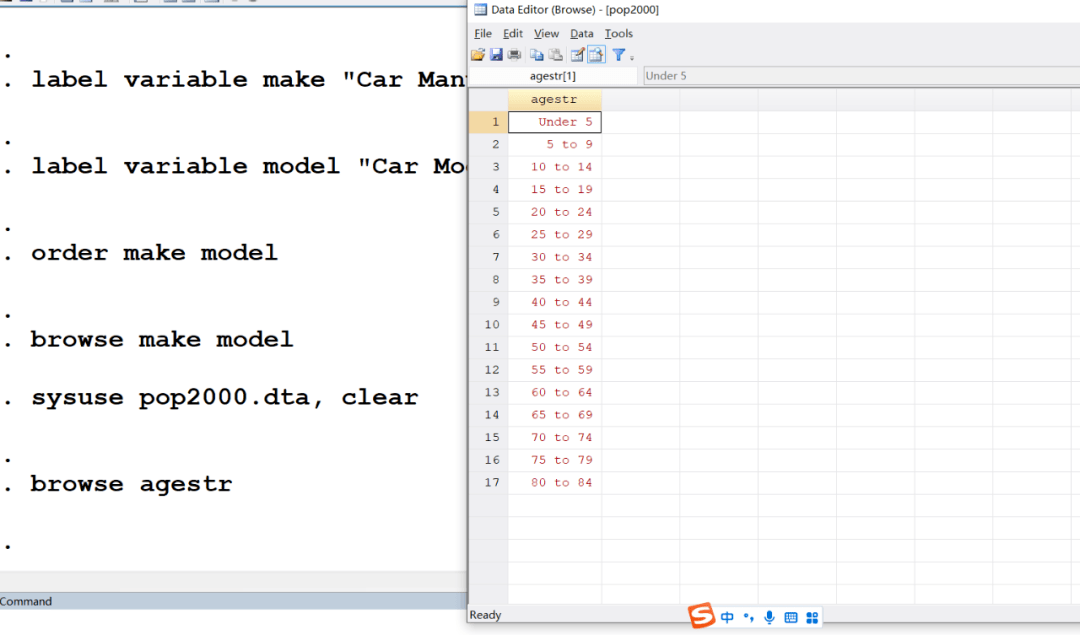Click the Data Editor window title icon
The width and height of the screenshot is (1080, 635).
point(480,10)
